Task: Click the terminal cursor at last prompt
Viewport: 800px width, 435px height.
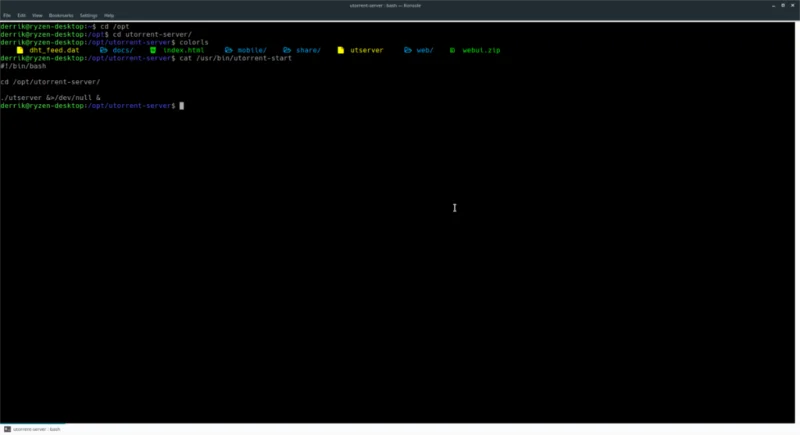Action: 182,106
